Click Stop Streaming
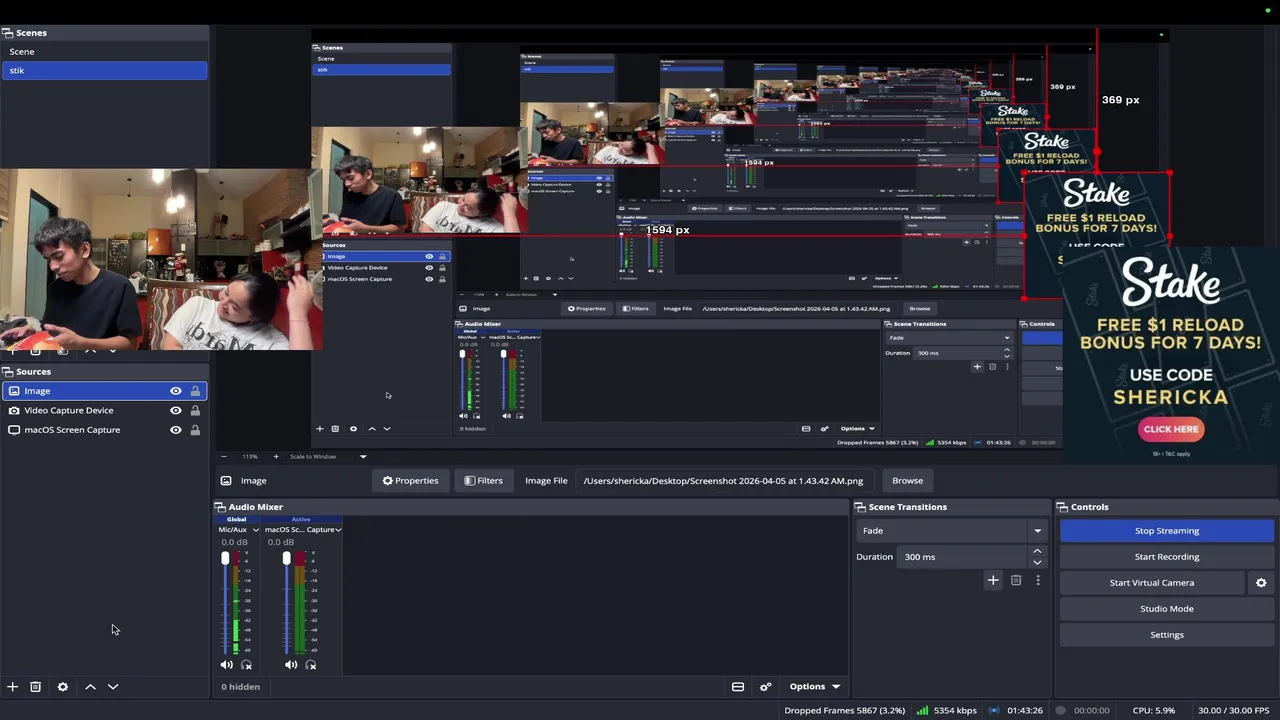Image resolution: width=1280 pixels, height=720 pixels. coord(1166,531)
